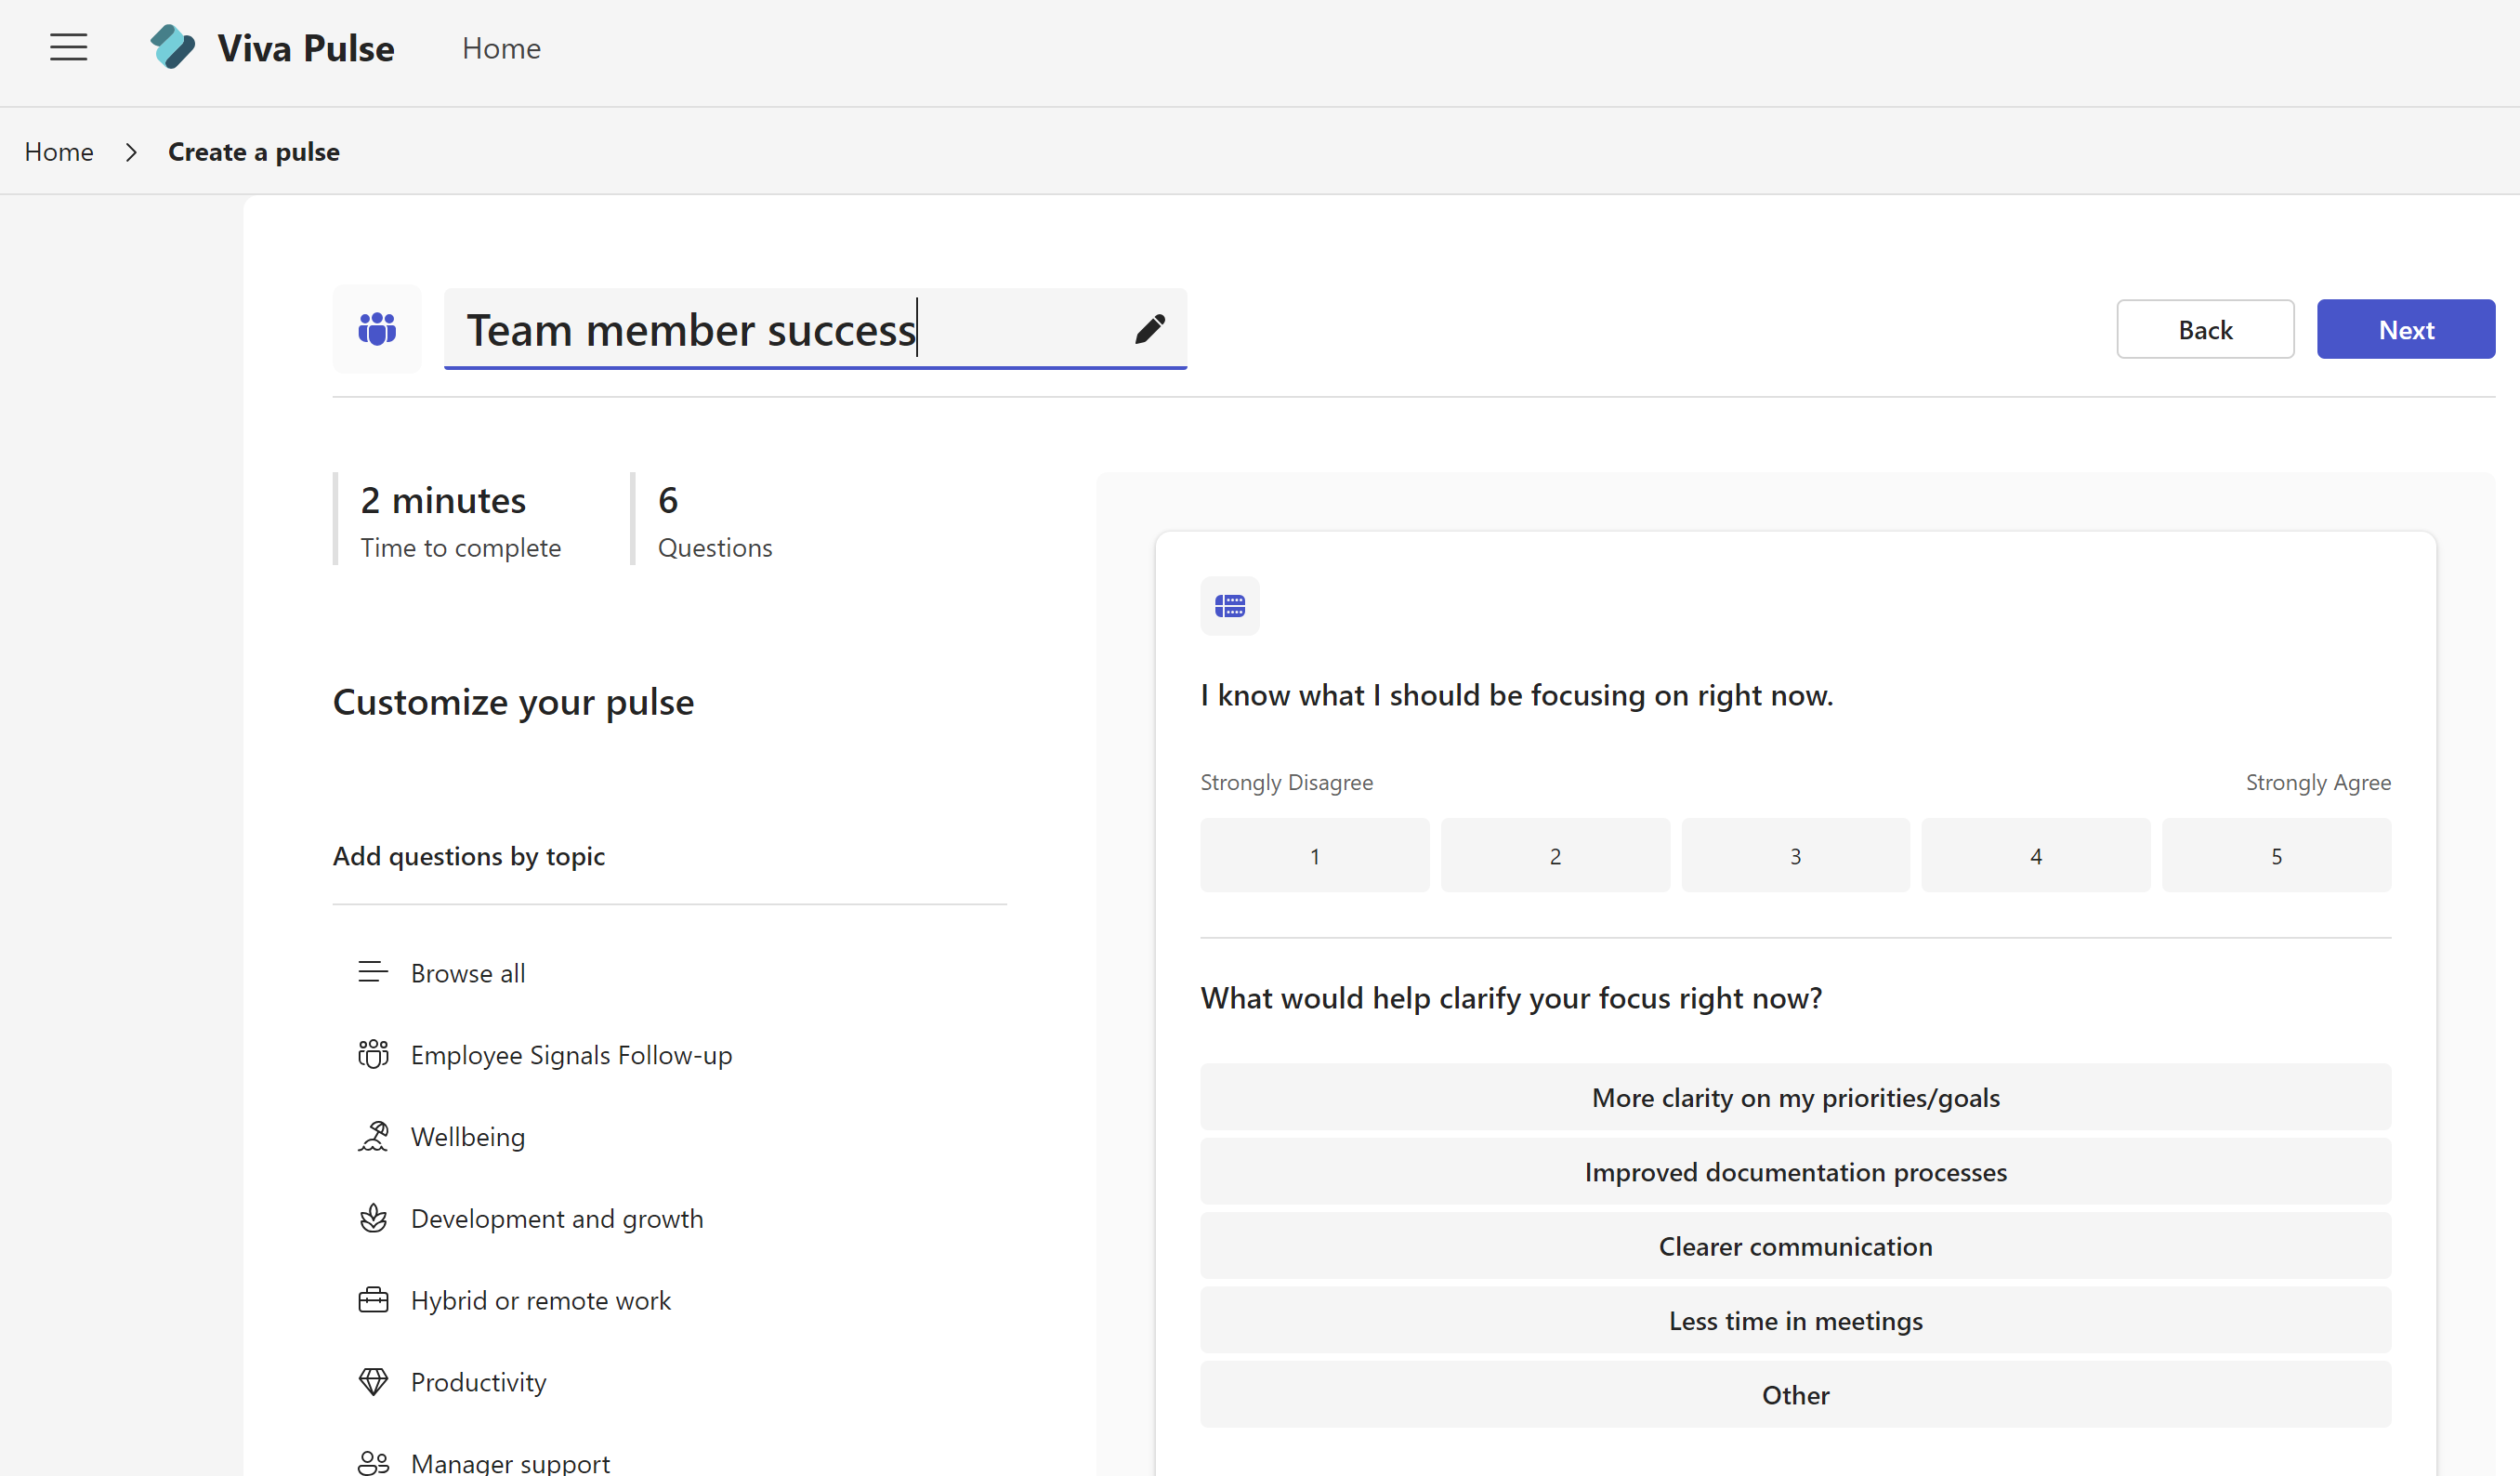Expand the Hybrid or remote work section
The width and height of the screenshot is (2520, 1476).
tap(539, 1300)
